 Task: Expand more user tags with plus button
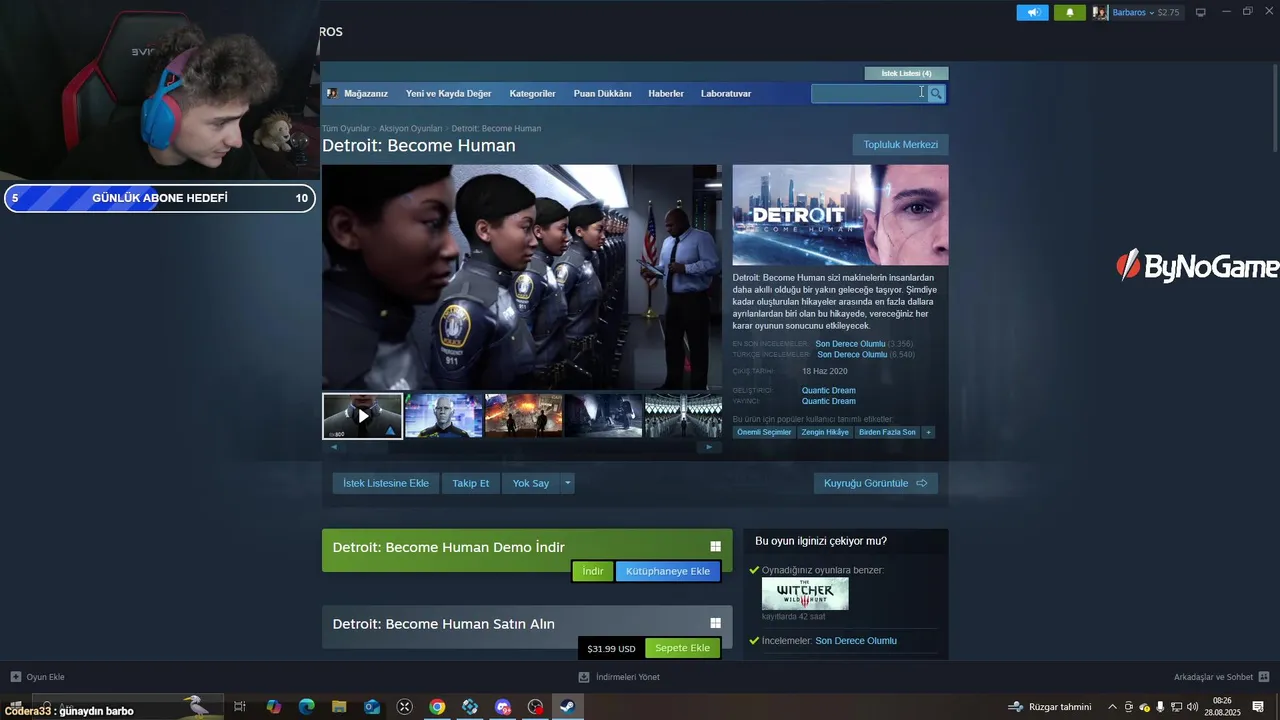(x=928, y=432)
